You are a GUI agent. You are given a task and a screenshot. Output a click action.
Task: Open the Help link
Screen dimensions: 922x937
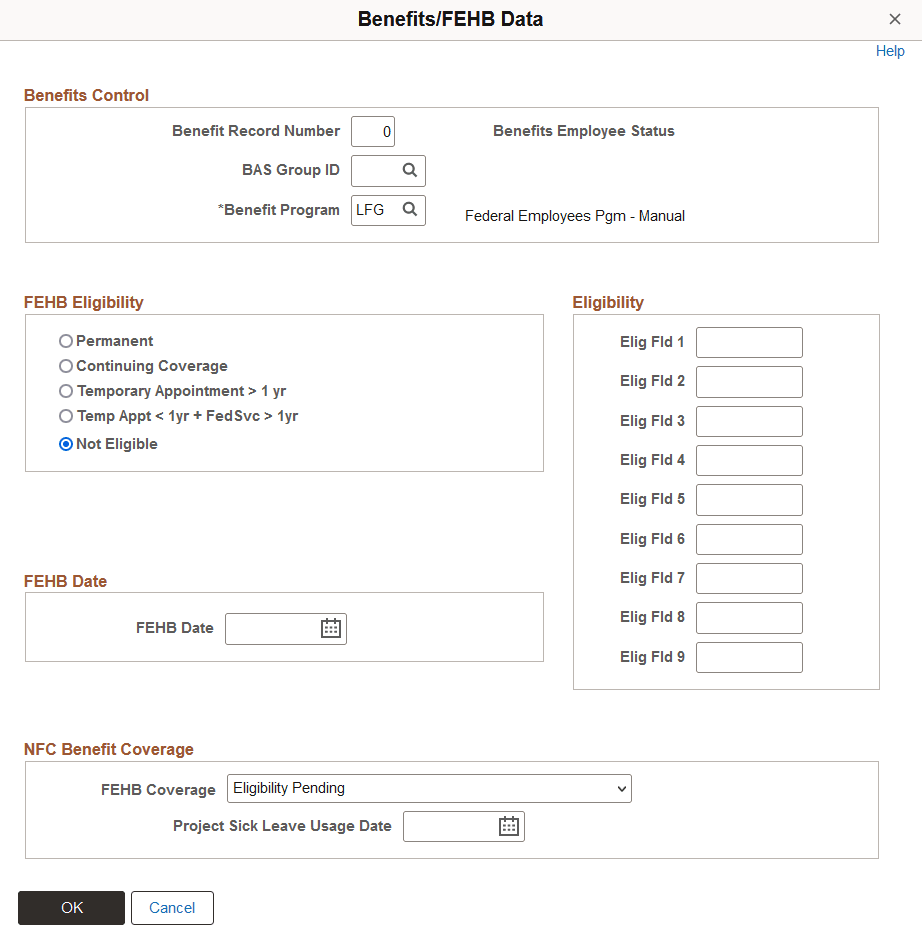pos(889,50)
